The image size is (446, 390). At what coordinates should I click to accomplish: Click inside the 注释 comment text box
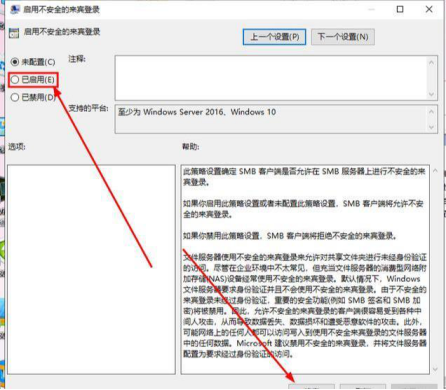click(271, 78)
